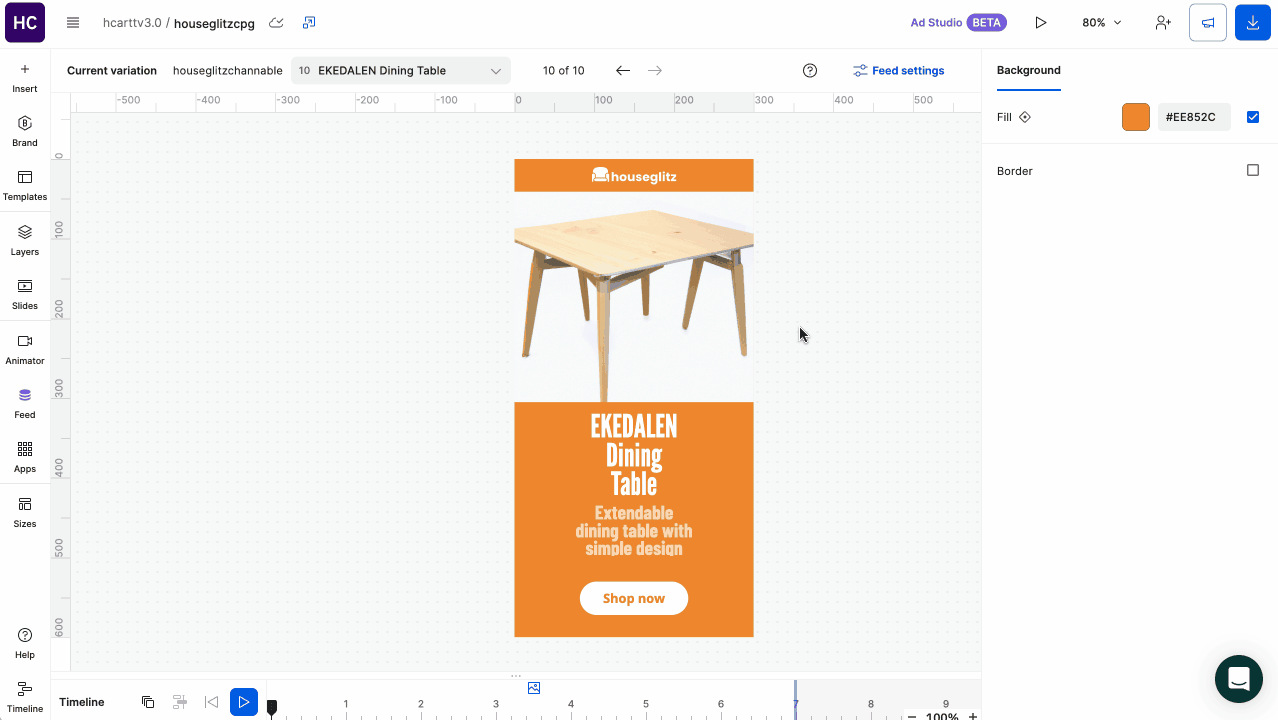
Task: Open the Insert panel
Action: [x=25, y=78]
